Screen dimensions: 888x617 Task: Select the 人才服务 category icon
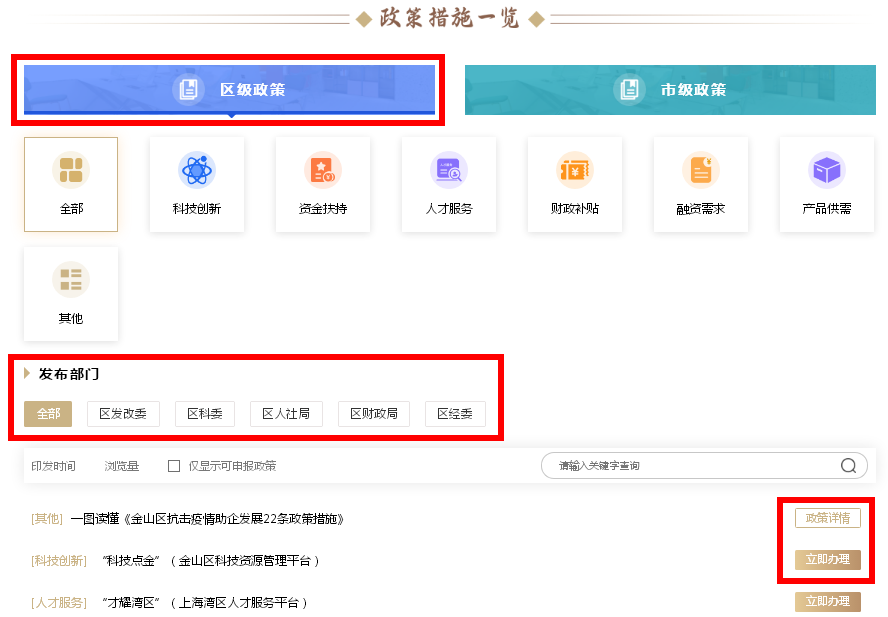tap(449, 171)
